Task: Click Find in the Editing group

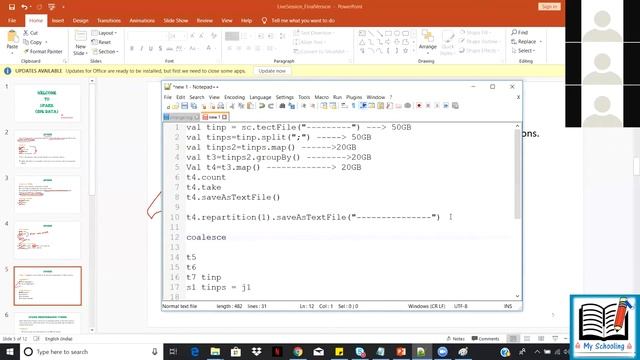Action: point(520,32)
